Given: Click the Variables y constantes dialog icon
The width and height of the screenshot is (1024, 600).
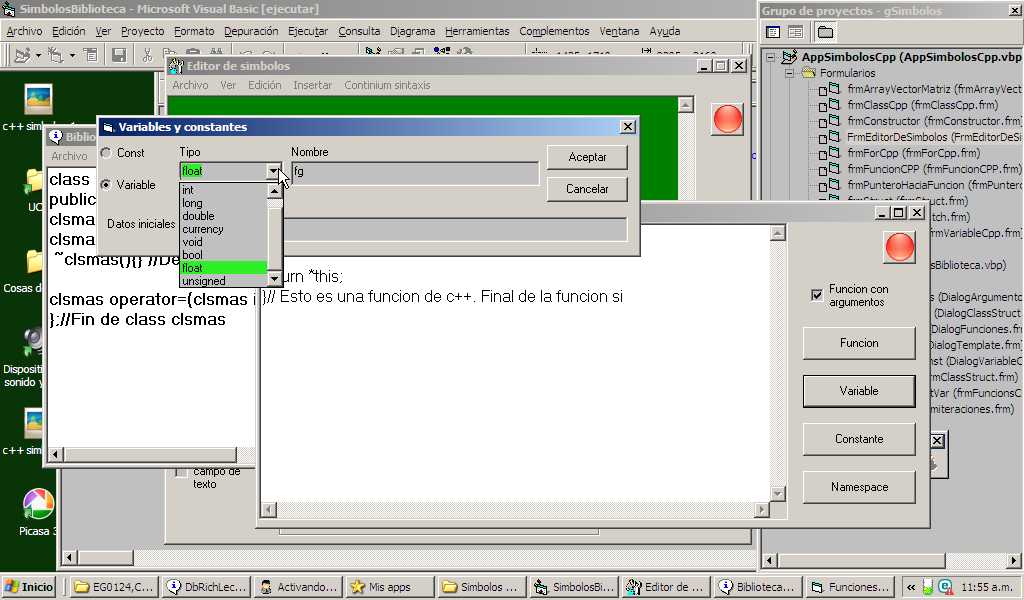Looking at the screenshot, I should coord(108,127).
